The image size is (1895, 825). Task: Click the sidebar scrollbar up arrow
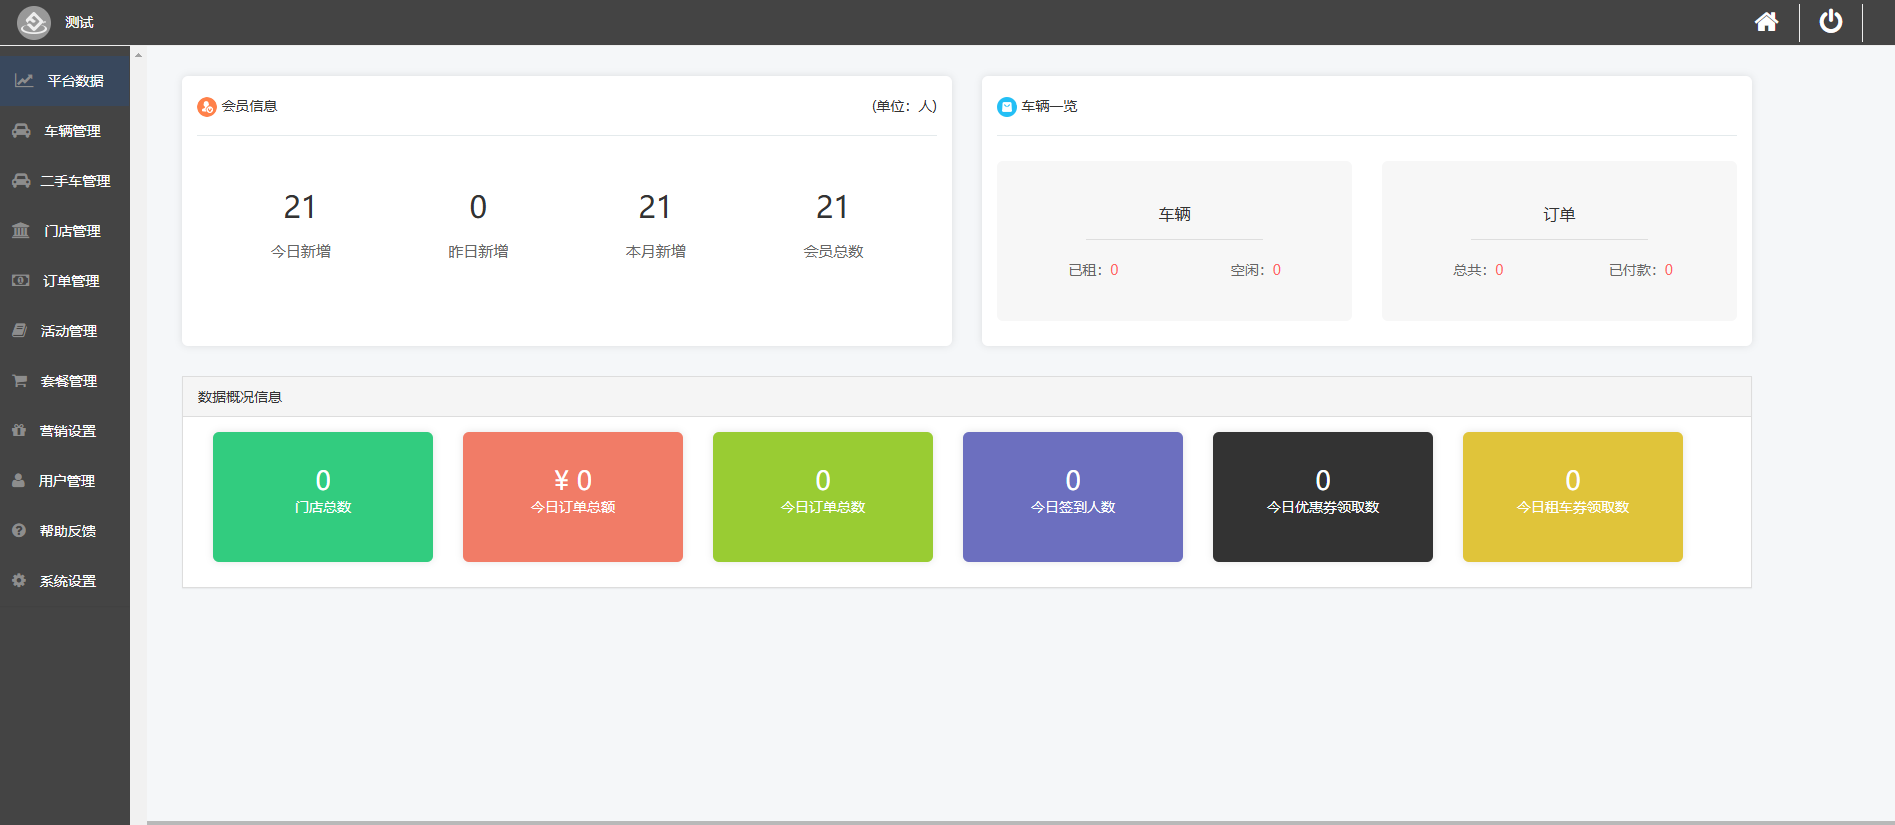point(138,55)
